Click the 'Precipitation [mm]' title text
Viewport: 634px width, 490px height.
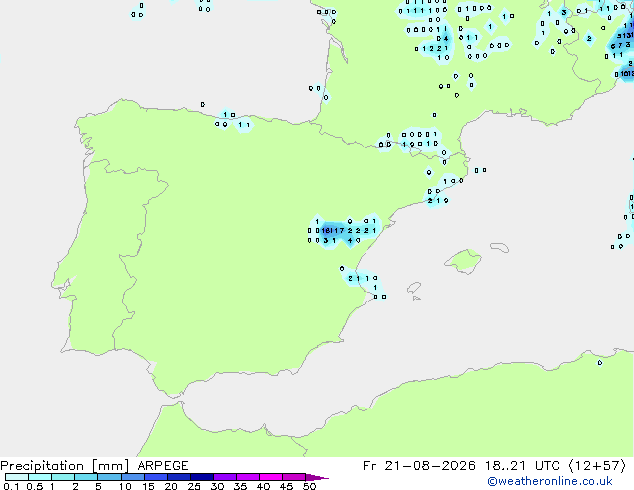pyautogui.click(x=65, y=466)
